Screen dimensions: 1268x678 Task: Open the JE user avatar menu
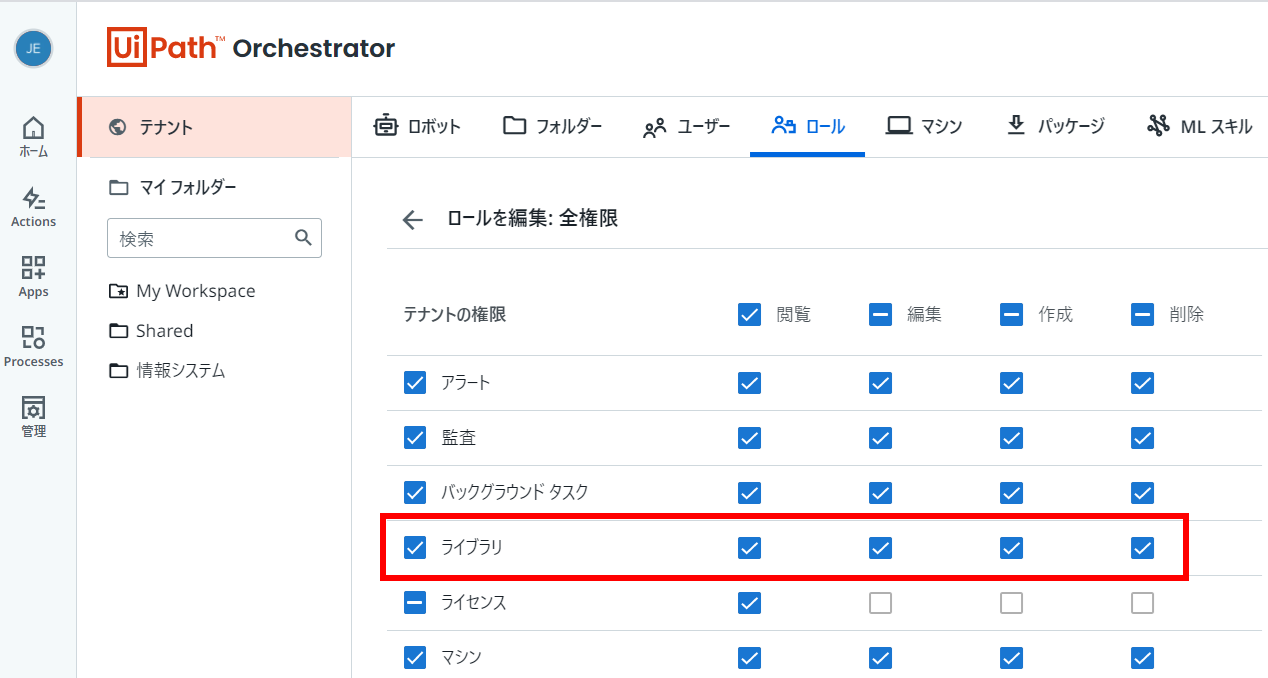tap(33, 48)
